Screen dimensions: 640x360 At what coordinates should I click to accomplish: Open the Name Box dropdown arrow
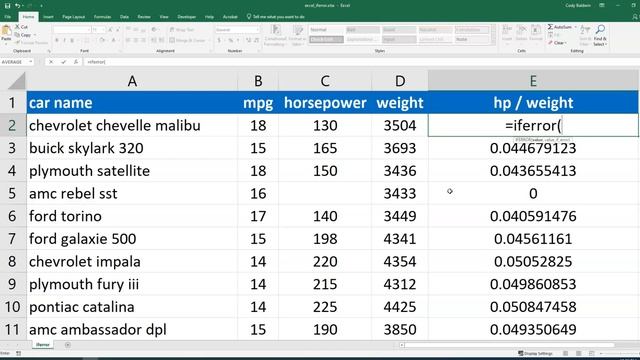31,62
